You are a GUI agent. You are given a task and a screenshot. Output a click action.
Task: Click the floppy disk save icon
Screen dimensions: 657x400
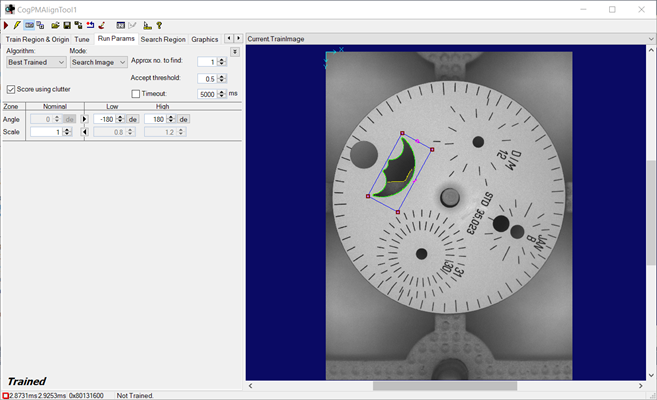(x=67, y=25)
